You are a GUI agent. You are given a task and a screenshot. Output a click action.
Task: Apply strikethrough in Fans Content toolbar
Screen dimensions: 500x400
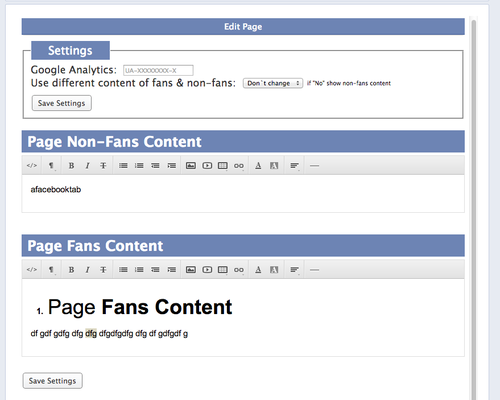tap(103, 269)
